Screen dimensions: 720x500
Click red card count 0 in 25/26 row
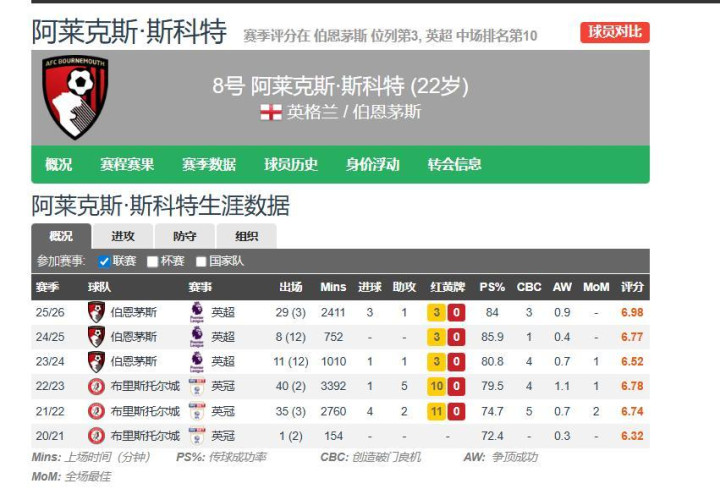pos(456,313)
